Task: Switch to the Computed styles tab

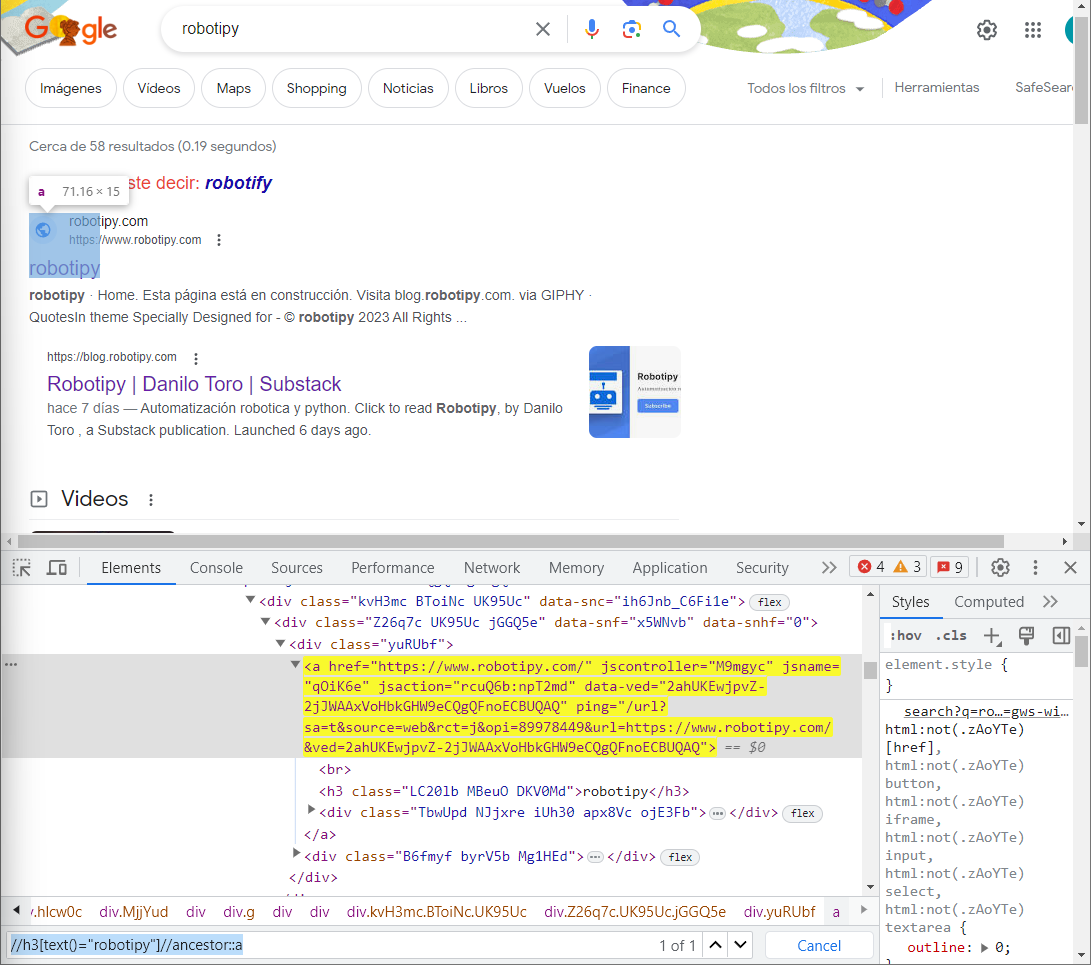Action: [988, 601]
